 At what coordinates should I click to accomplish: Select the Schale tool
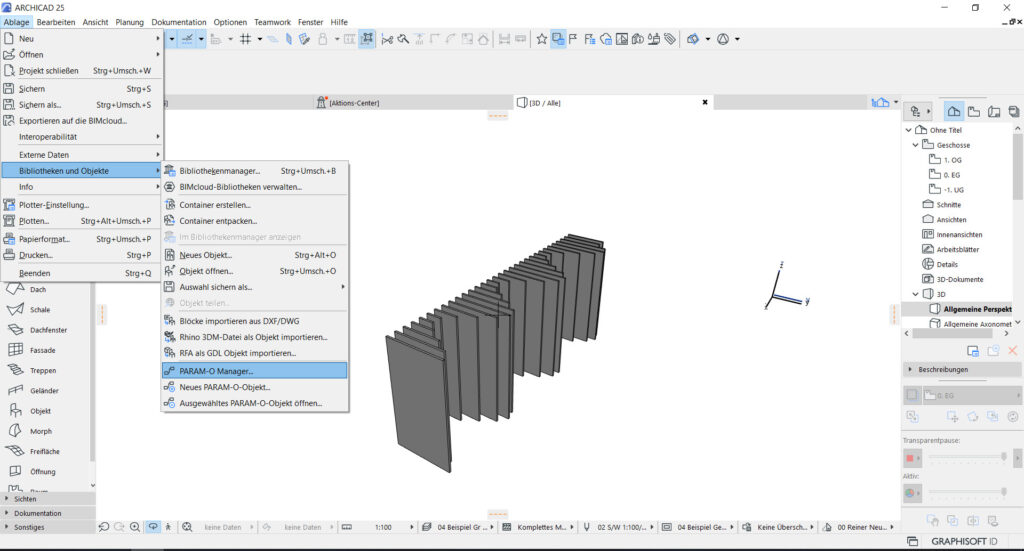coord(46,309)
